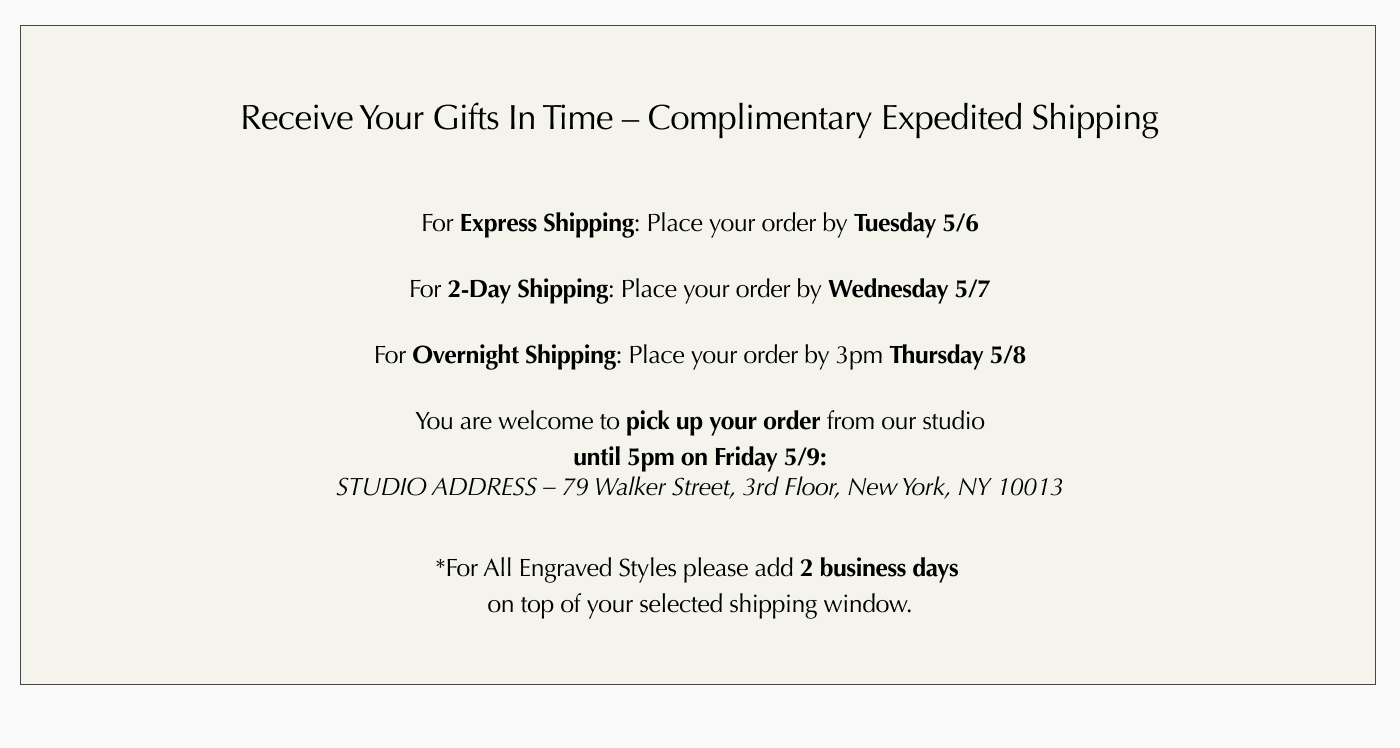The image size is (1400, 748).
Task: Select the bold "Overnight Shipping" text
Action: [514, 355]
